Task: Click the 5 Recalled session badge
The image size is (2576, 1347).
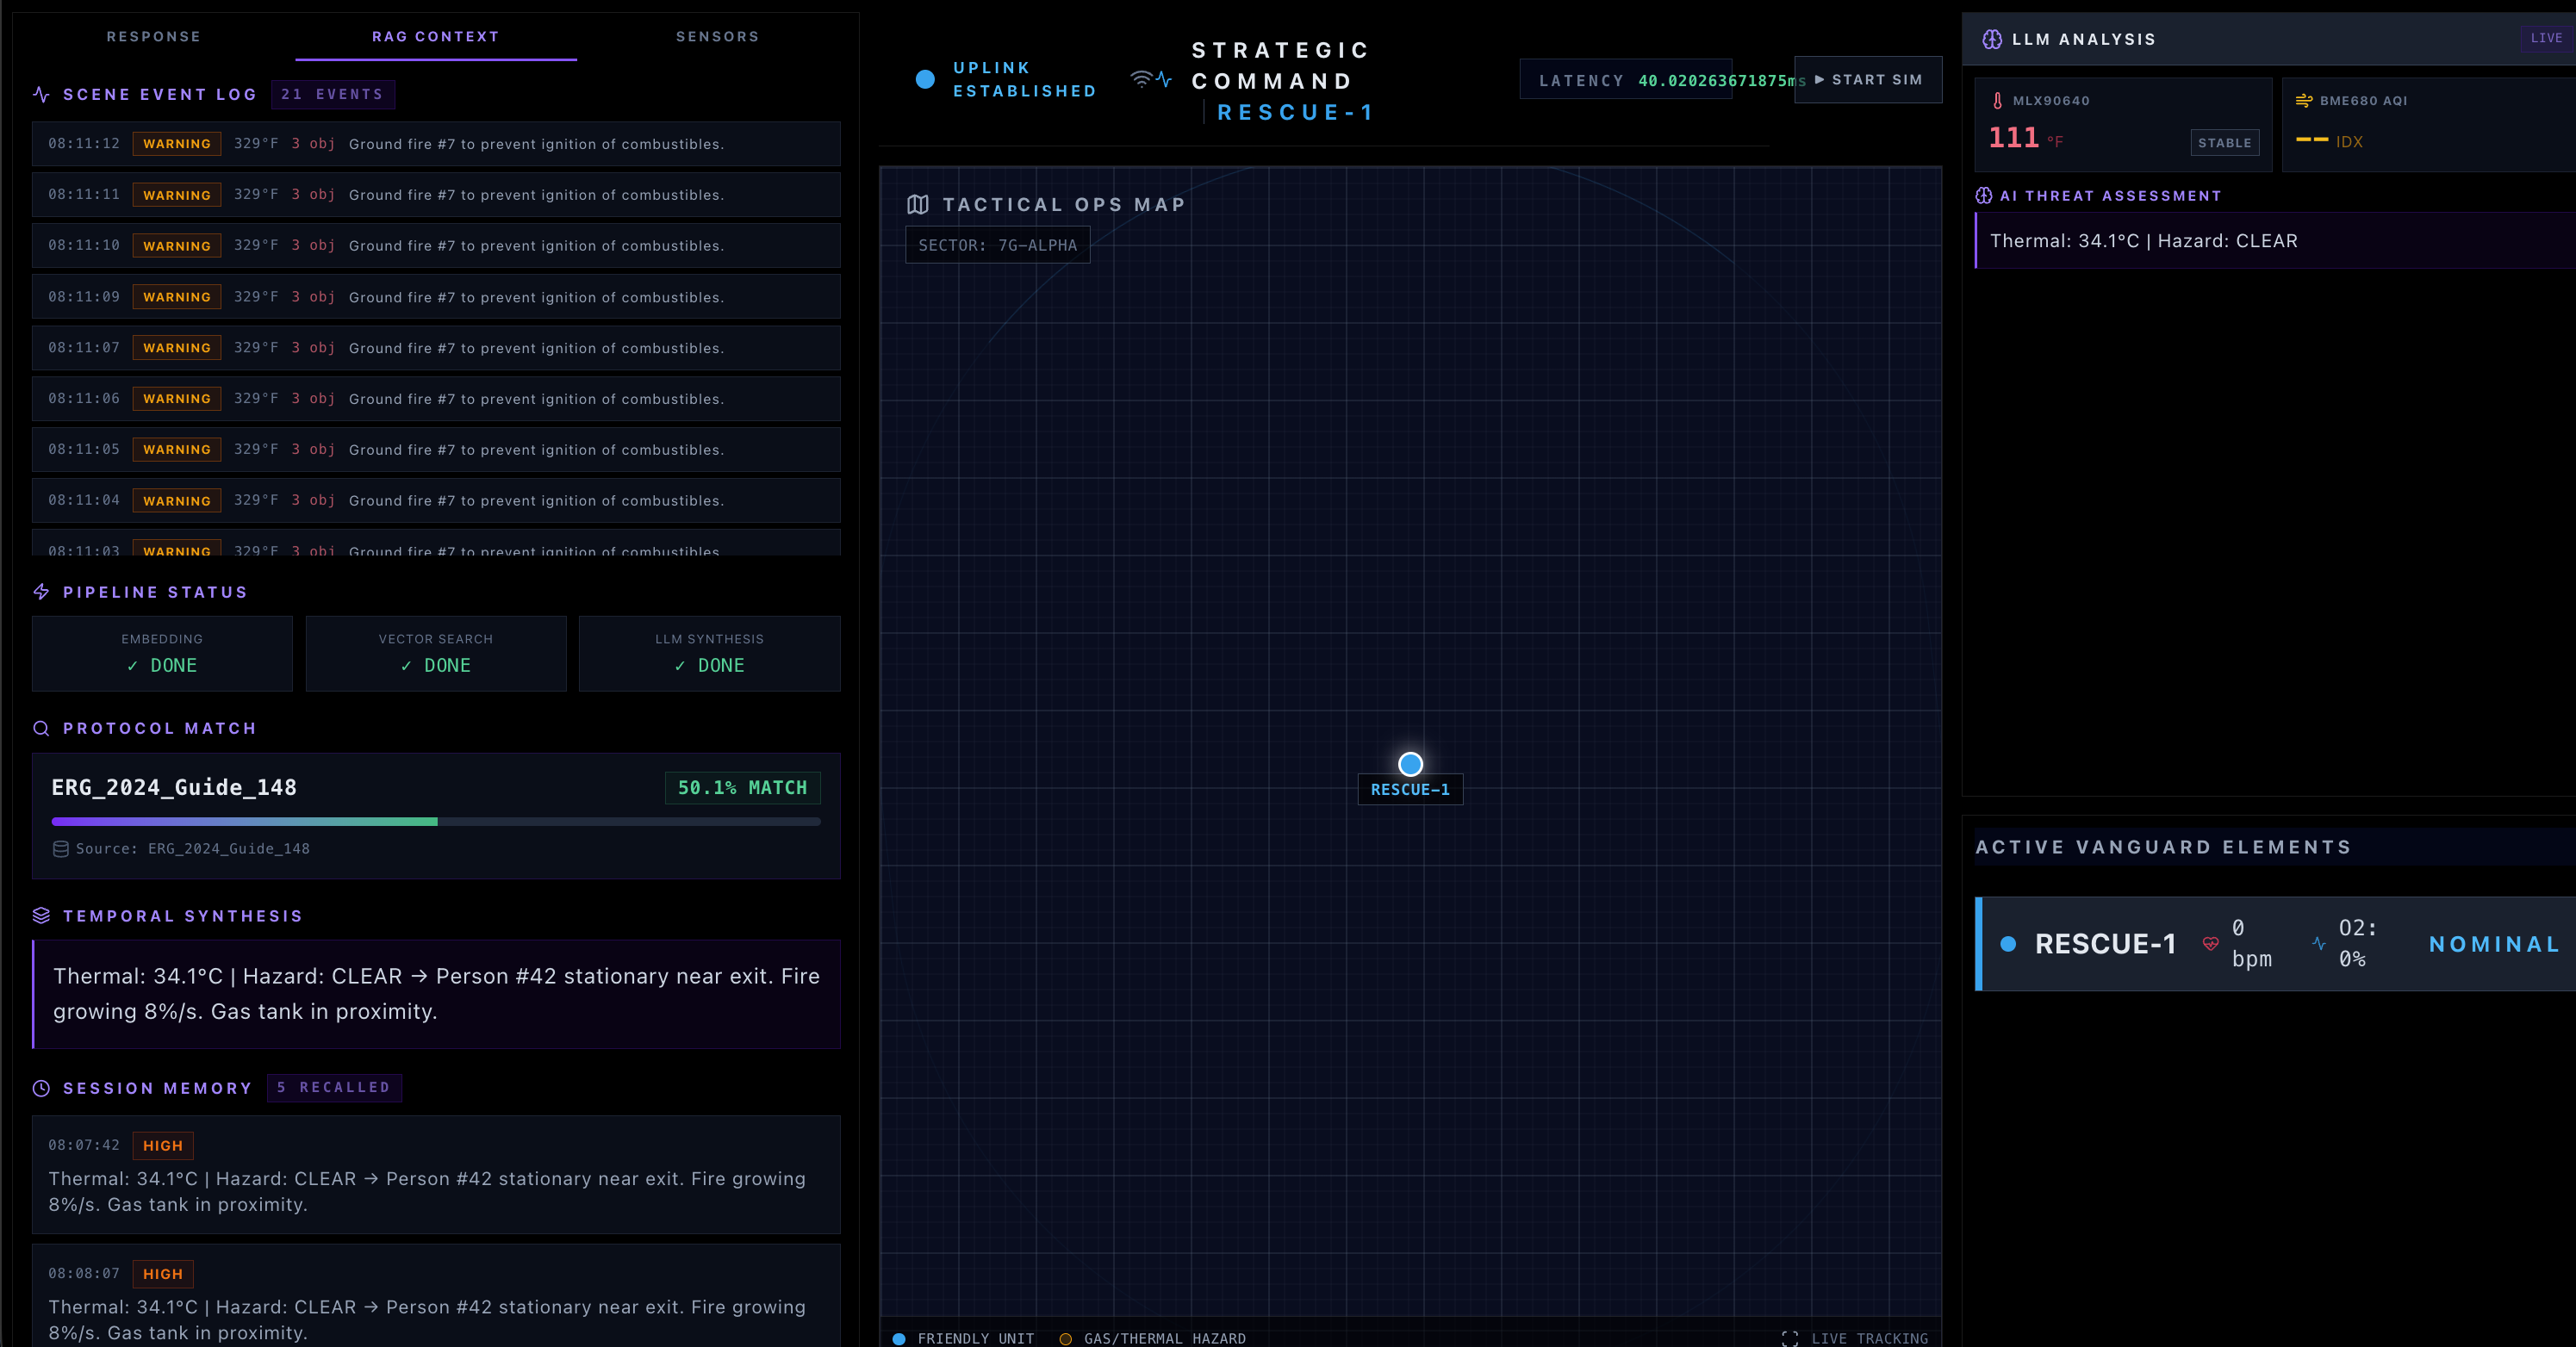Action: (334, 1087)
